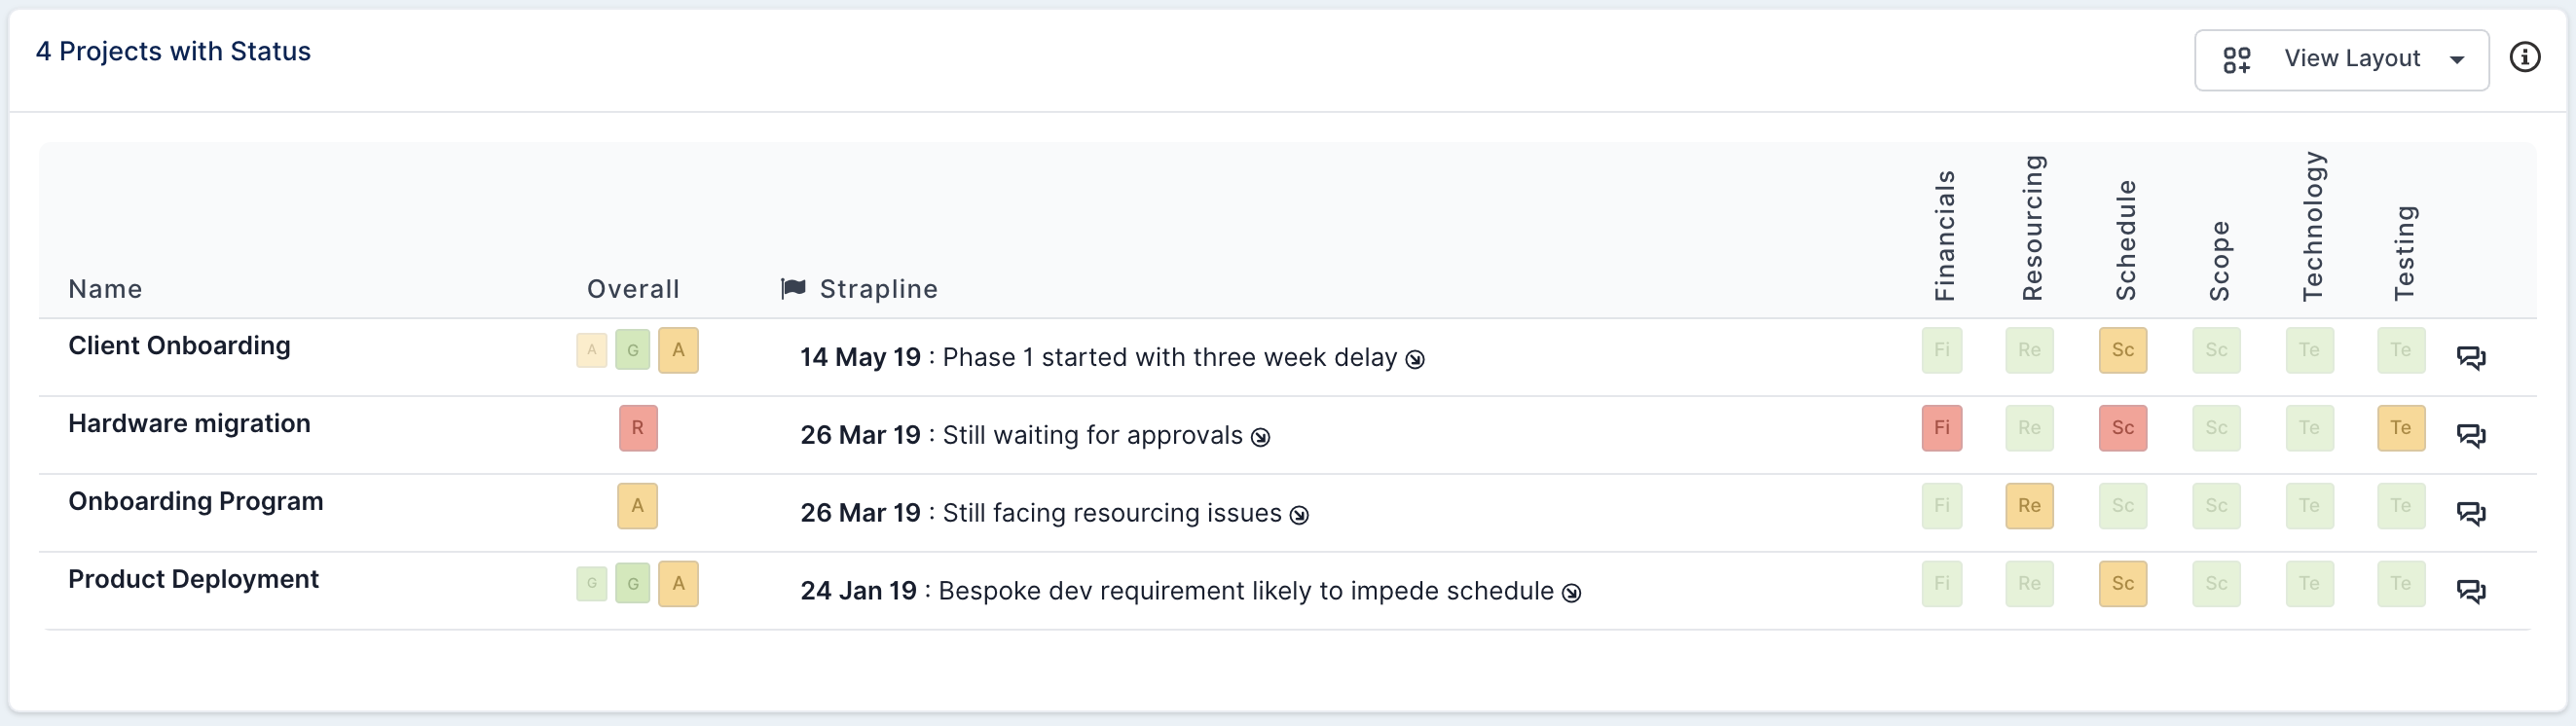The height and width of the screenshot is (726, 2576).
Task: Click red Financials status for Hardware migration
Action: coord(1941,428)
